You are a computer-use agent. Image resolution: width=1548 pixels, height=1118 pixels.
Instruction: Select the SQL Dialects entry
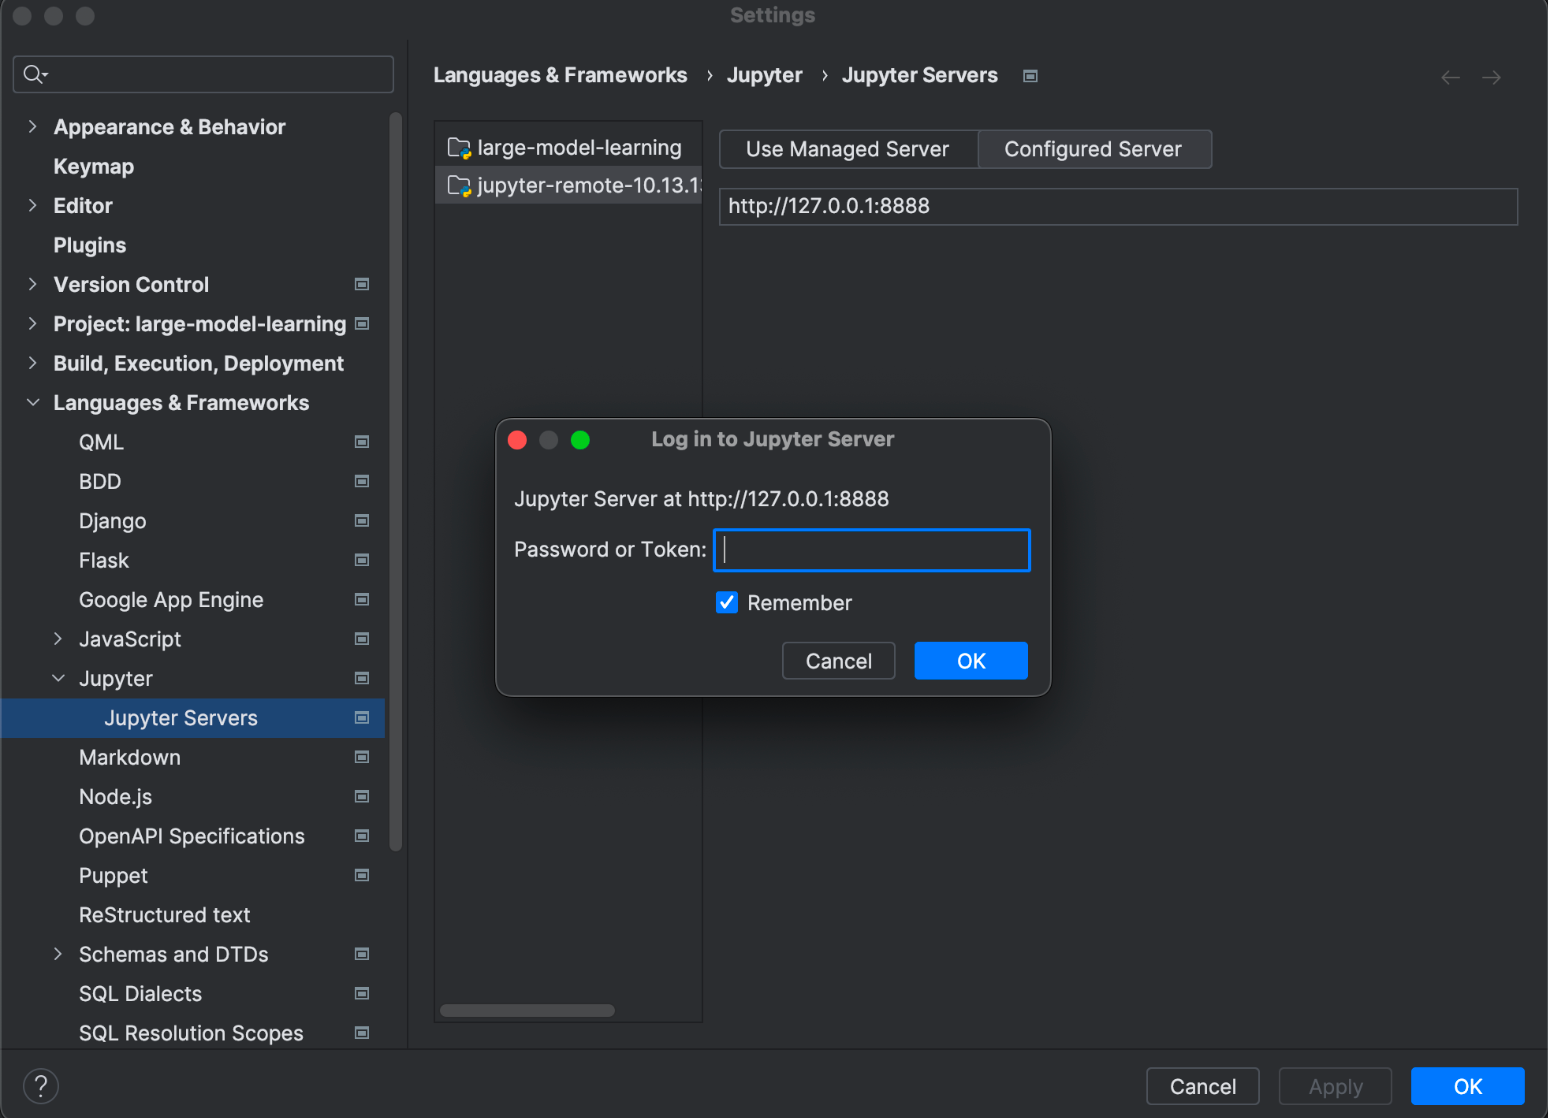pos(141,994)
